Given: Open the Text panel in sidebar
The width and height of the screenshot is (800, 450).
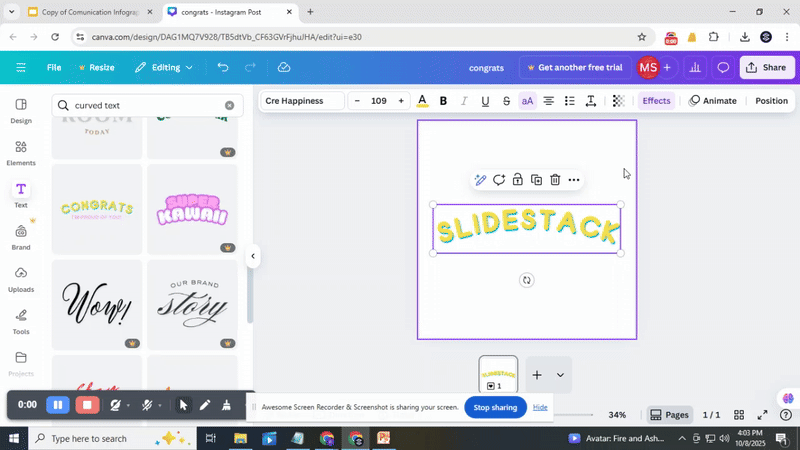Looking at the screenshot, I should [21, 194].
